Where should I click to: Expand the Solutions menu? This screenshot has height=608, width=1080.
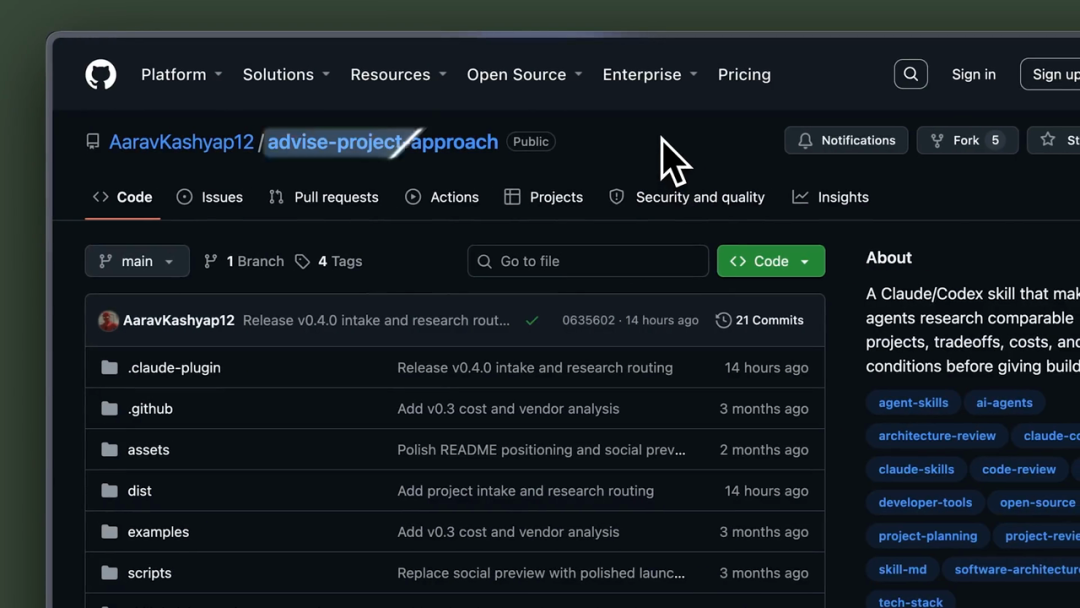pyautogui.click(x=286, y=74)
